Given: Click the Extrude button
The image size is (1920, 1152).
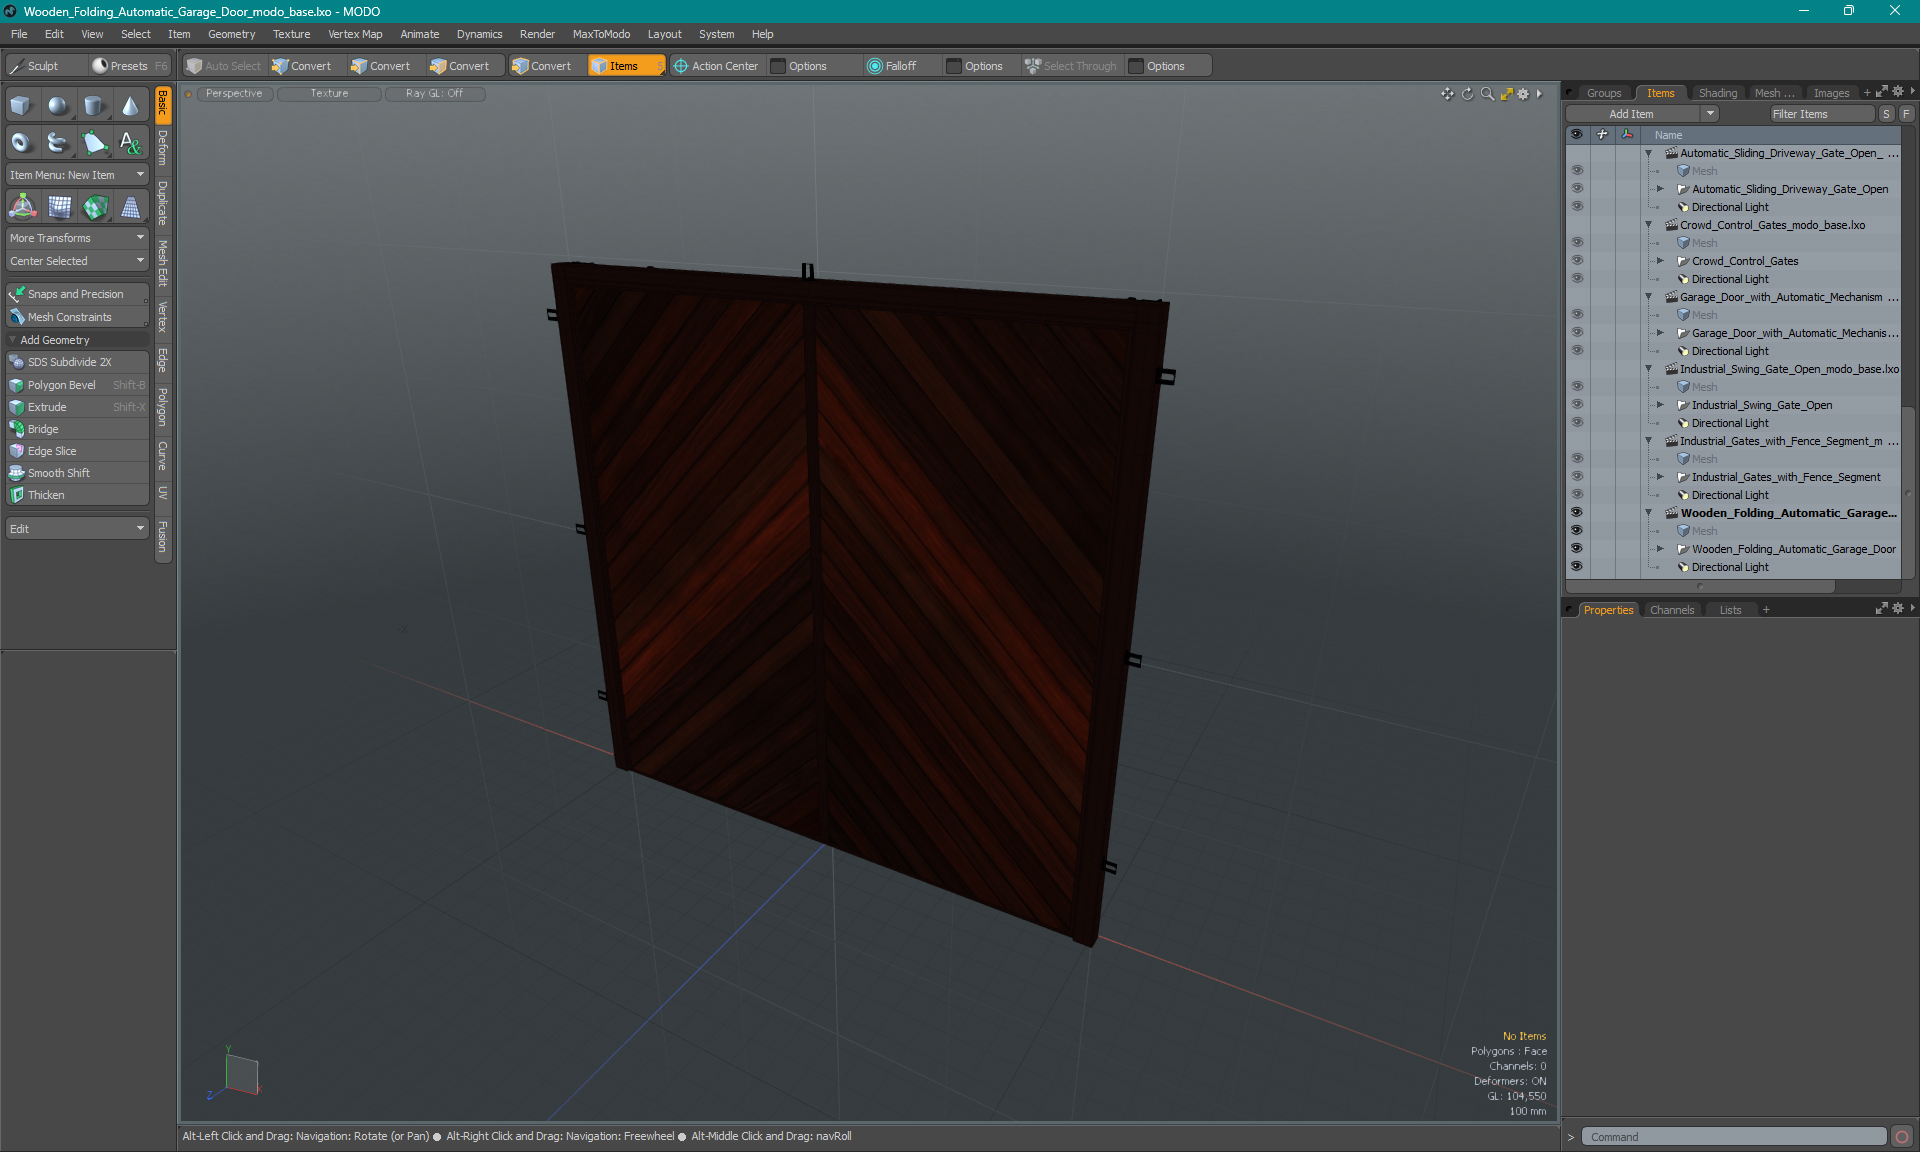Looking at the screenshot, I should pyautogui.click(x=77, y=407).
